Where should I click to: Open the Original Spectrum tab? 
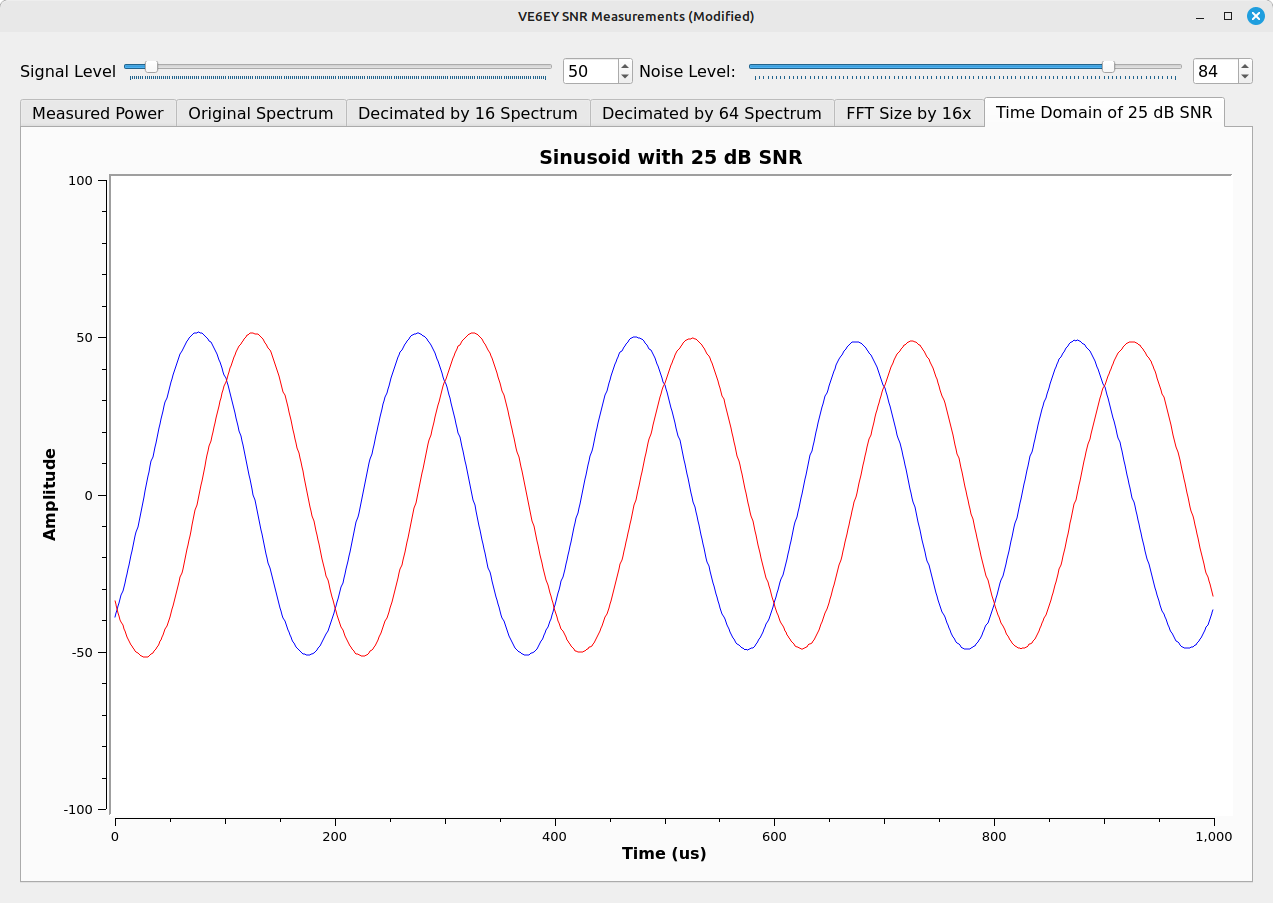click(x=260, y=113)
